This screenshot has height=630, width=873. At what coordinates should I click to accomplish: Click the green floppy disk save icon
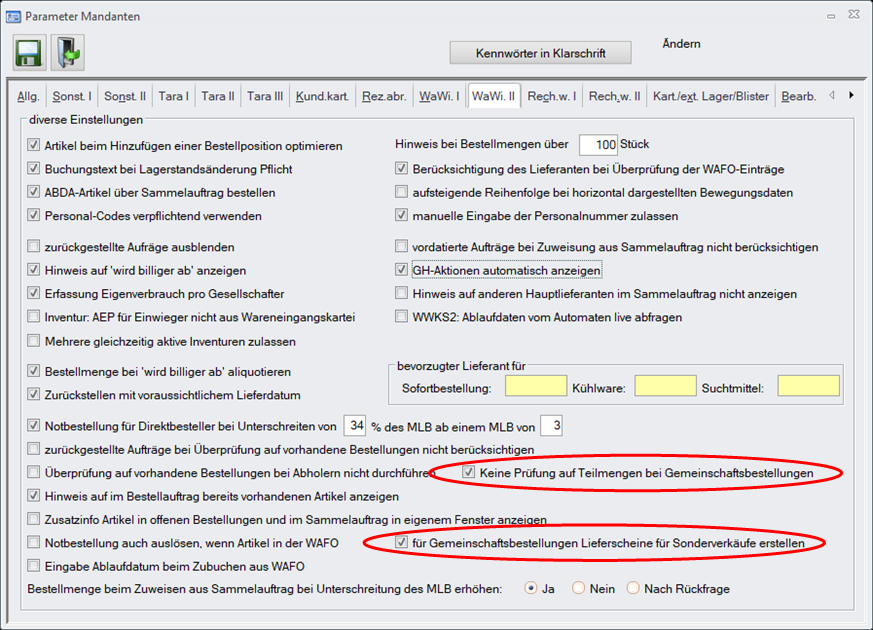(28, 52)
